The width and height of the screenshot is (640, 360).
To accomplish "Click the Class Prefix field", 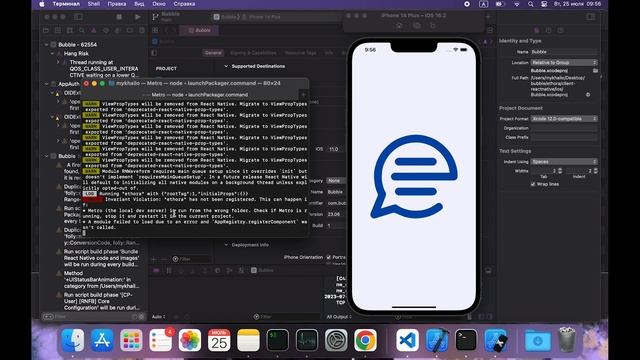I will [564, 138].
